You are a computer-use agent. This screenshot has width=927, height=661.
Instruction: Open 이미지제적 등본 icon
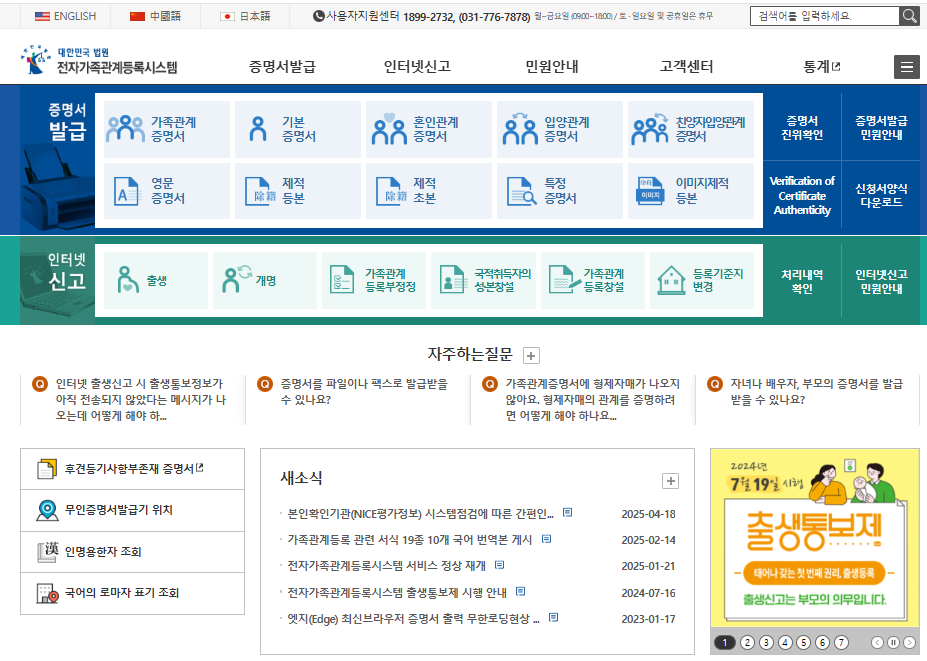click(650, 191)
